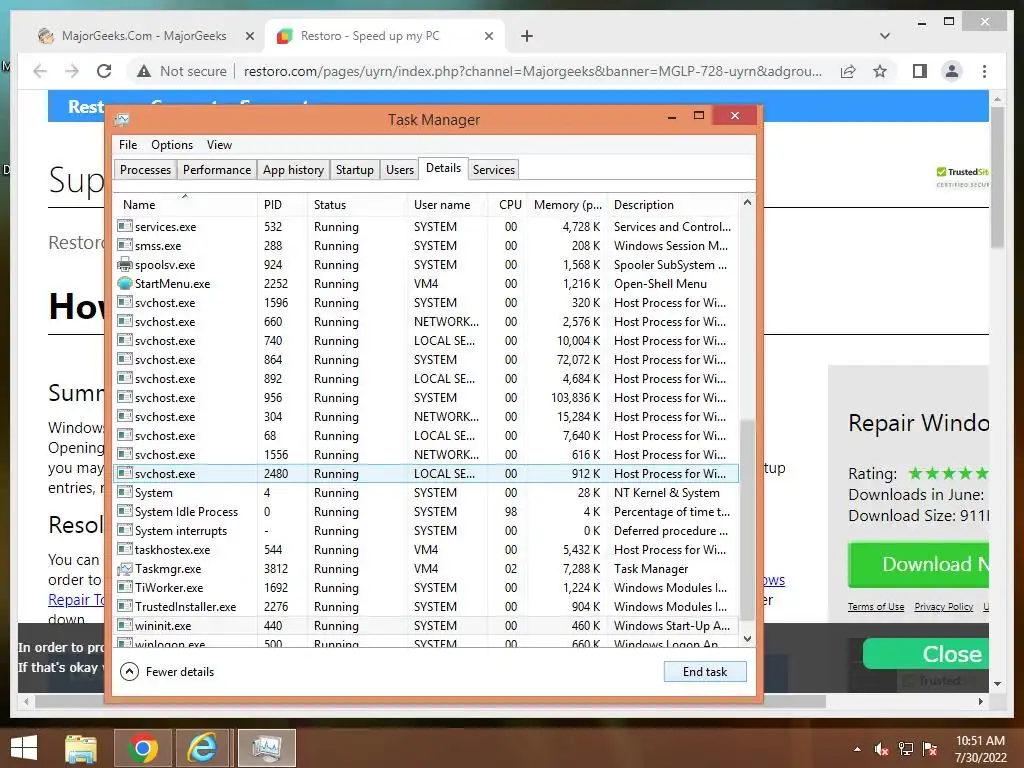Sort by Name column header
The height and width of the screenshot is (768, 1024).
185,204
